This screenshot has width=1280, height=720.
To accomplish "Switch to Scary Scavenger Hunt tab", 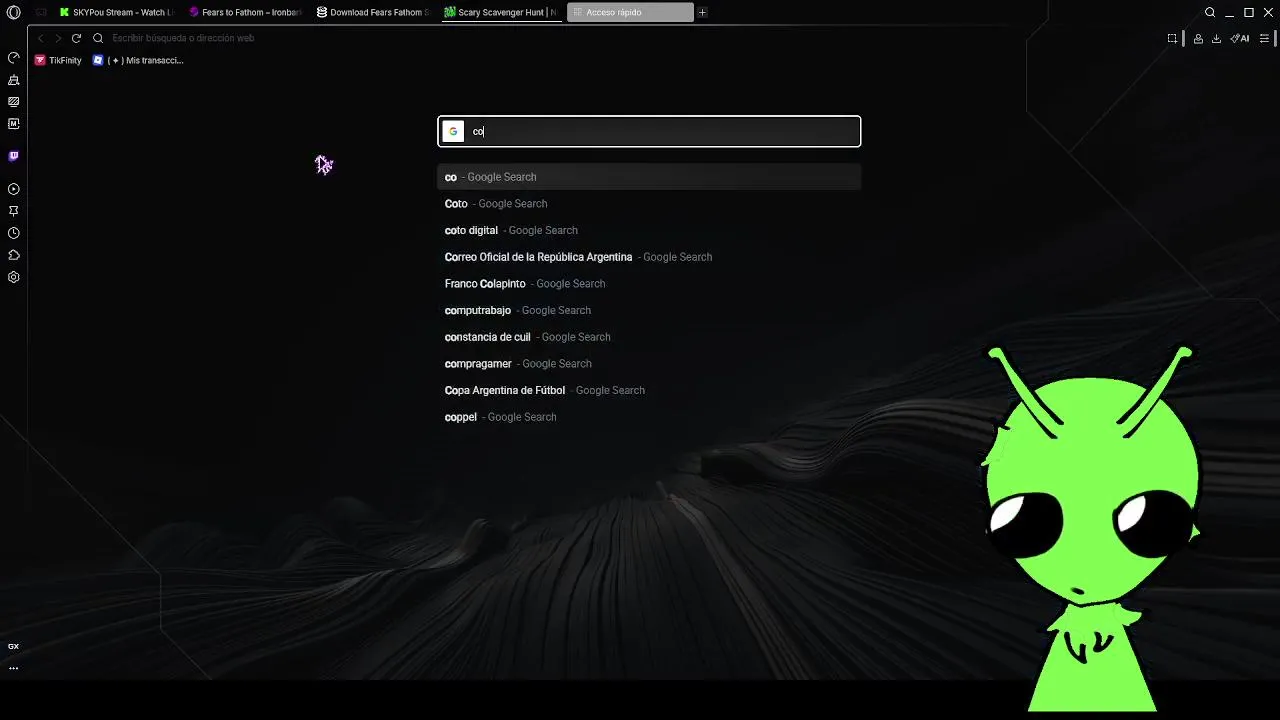I will (501, 12).
